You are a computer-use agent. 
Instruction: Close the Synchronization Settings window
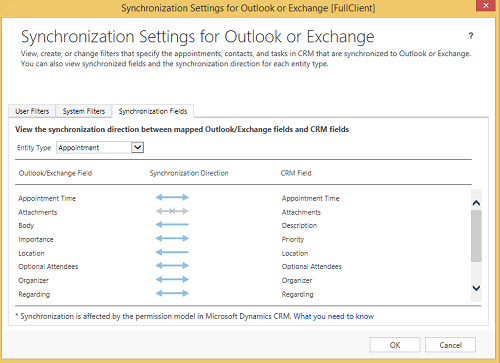[486, 6]
